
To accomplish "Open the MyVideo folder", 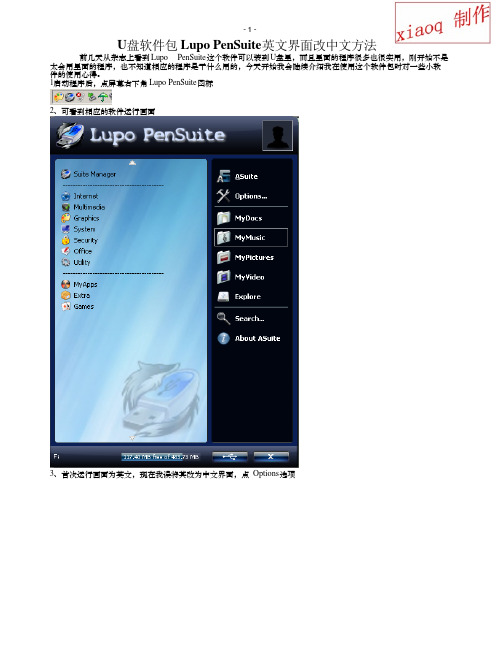I will point(240,277).
